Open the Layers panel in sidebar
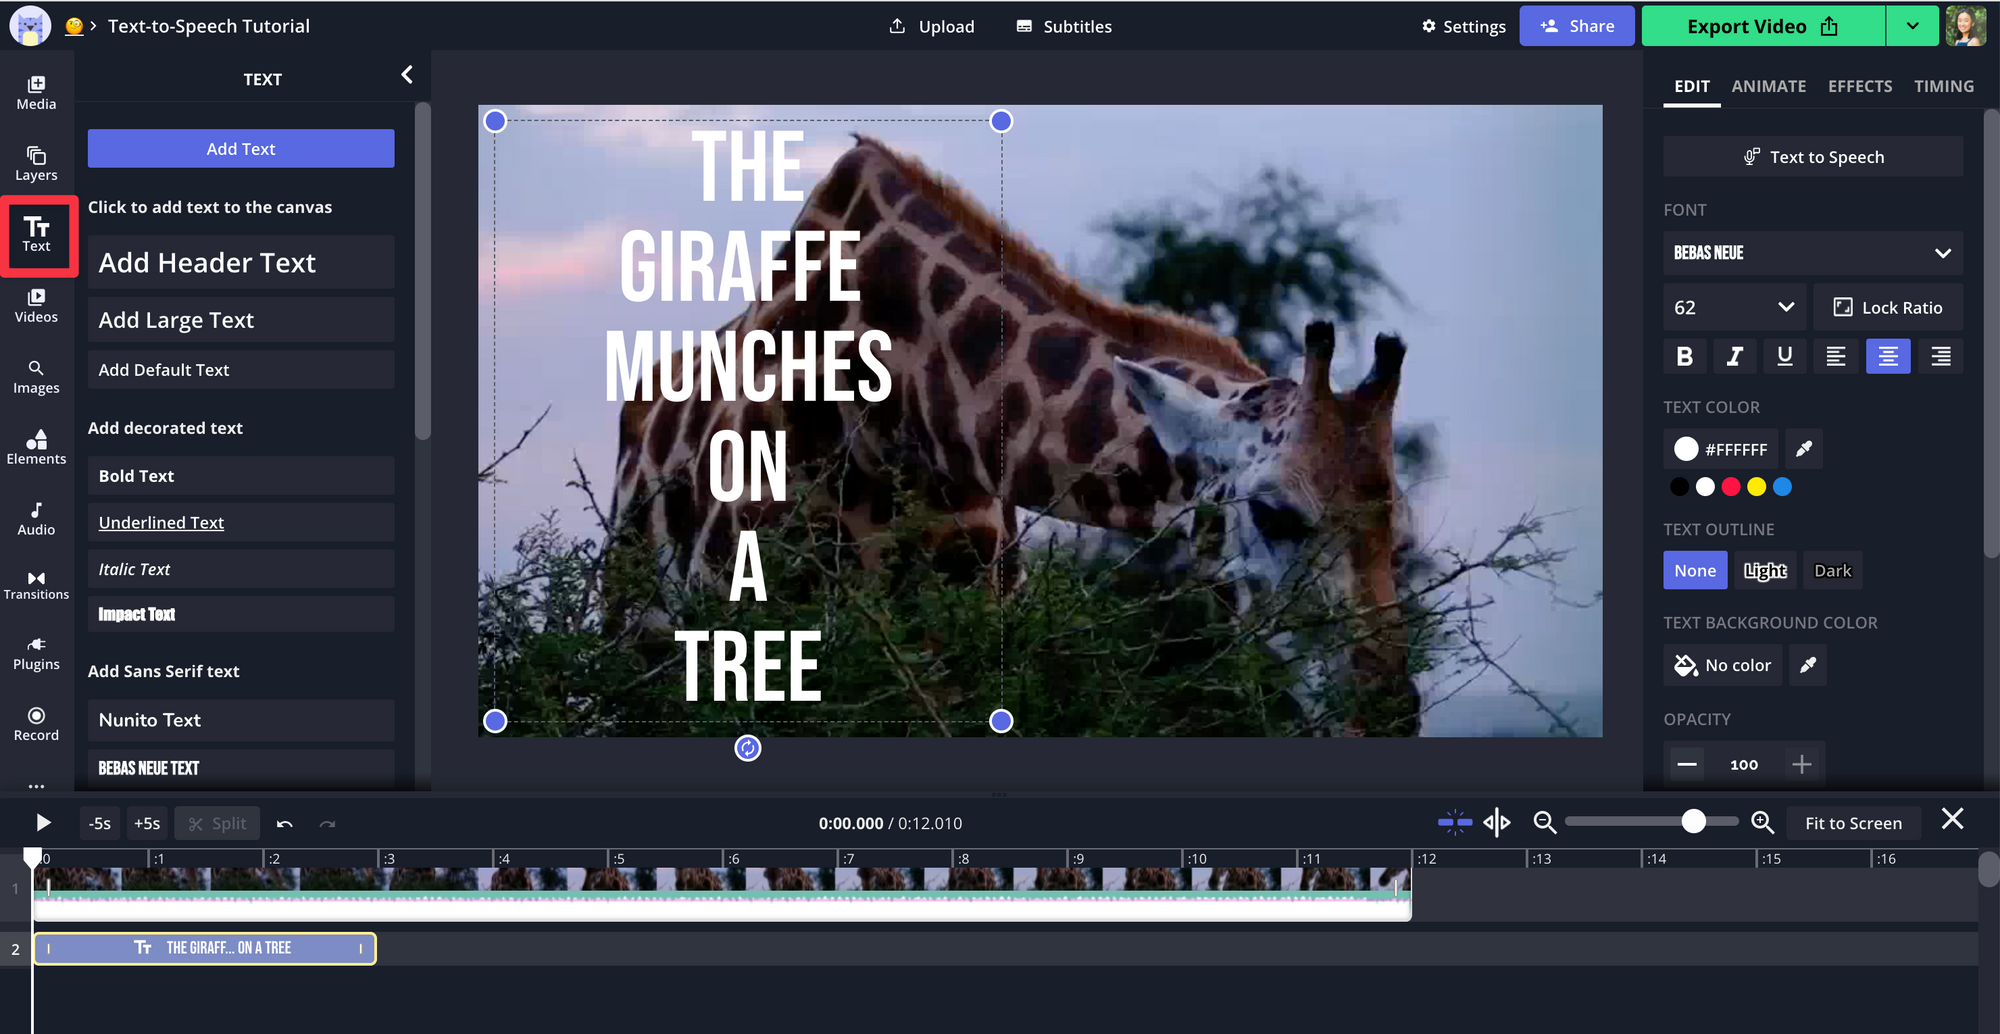 click(36, 163)
